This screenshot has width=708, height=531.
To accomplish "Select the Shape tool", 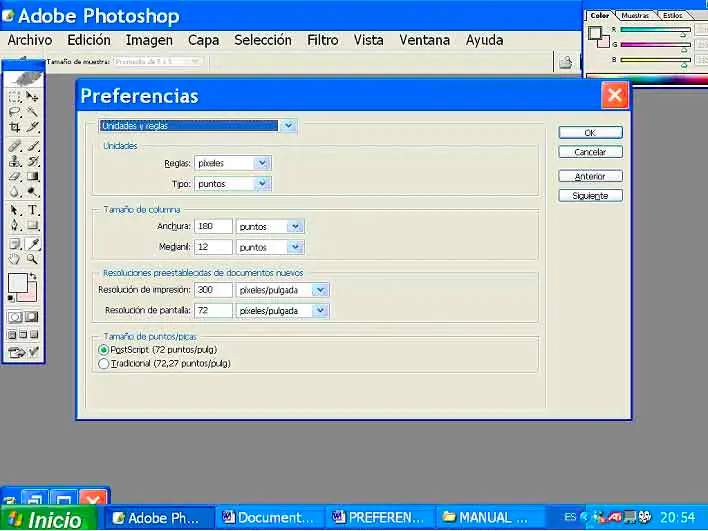I will (x=32, y=225).
